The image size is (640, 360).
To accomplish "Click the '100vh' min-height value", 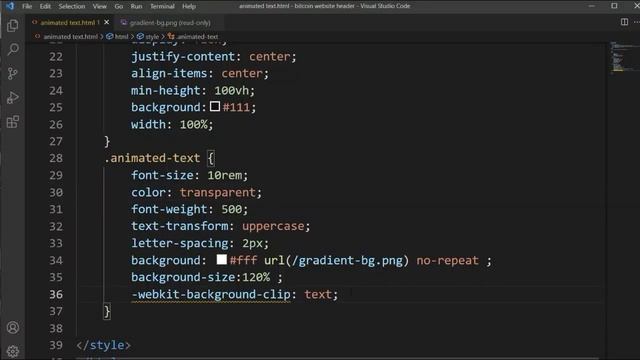I will [x=231, y=90].
